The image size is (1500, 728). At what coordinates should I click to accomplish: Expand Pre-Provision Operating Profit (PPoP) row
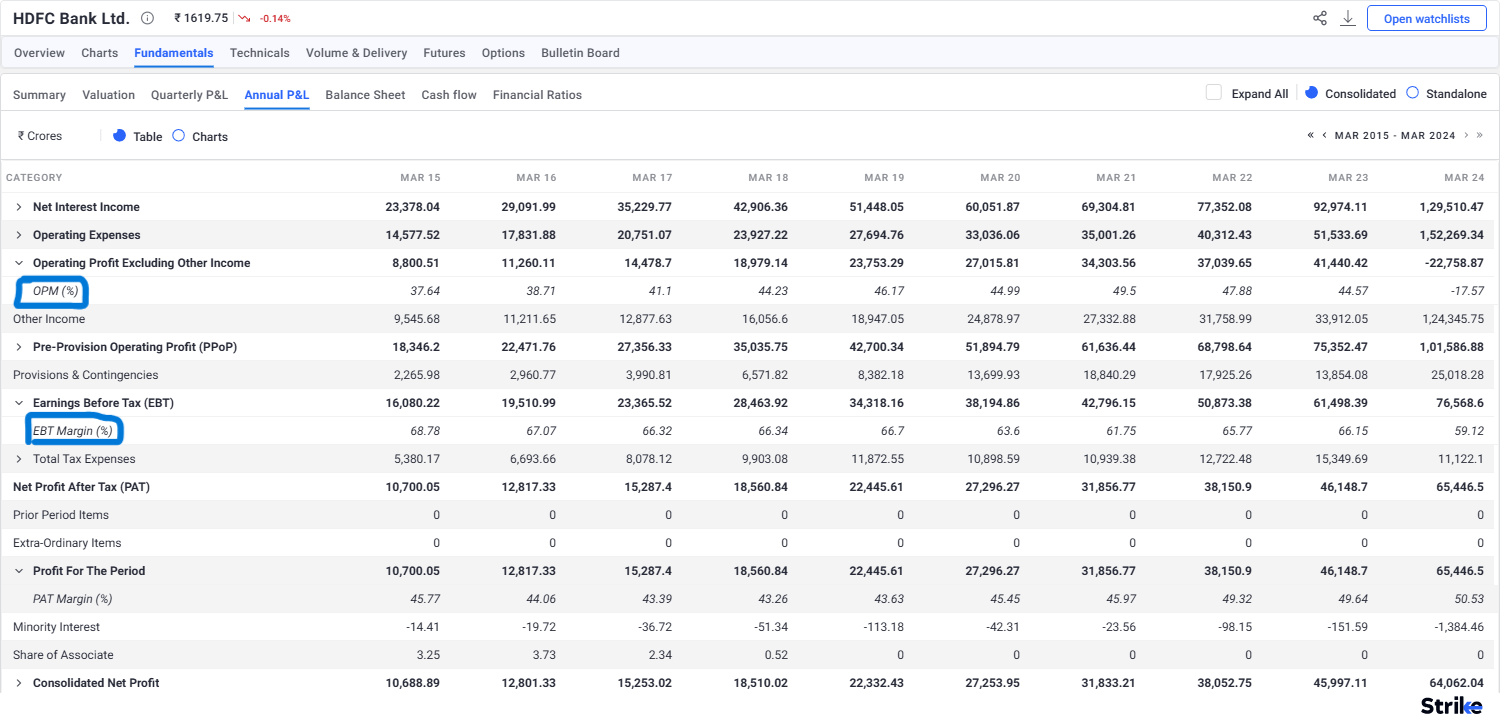coord(18,347)
